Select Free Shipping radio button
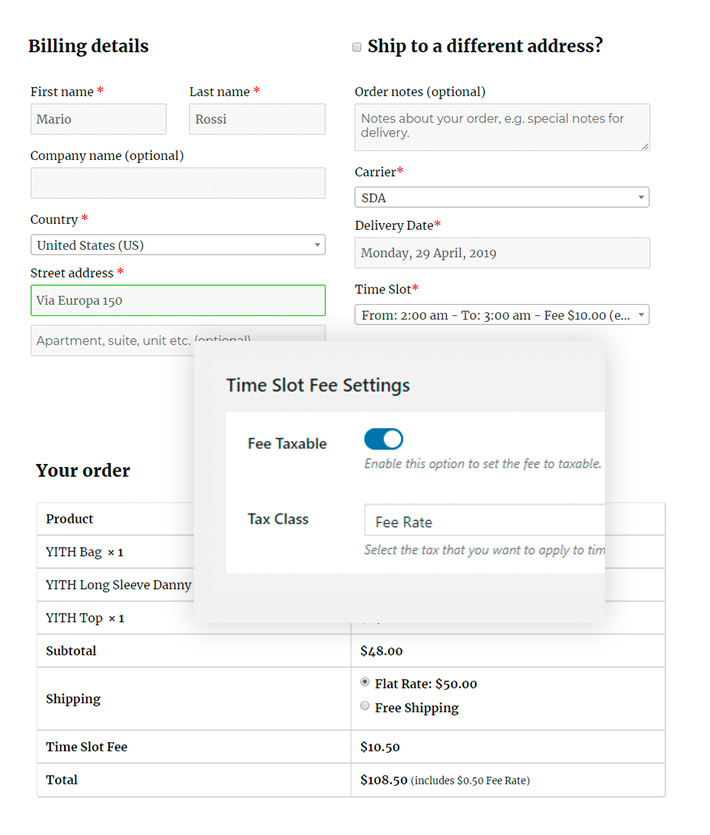The width and height of the screenshot is (710, 835). [365, 706]
